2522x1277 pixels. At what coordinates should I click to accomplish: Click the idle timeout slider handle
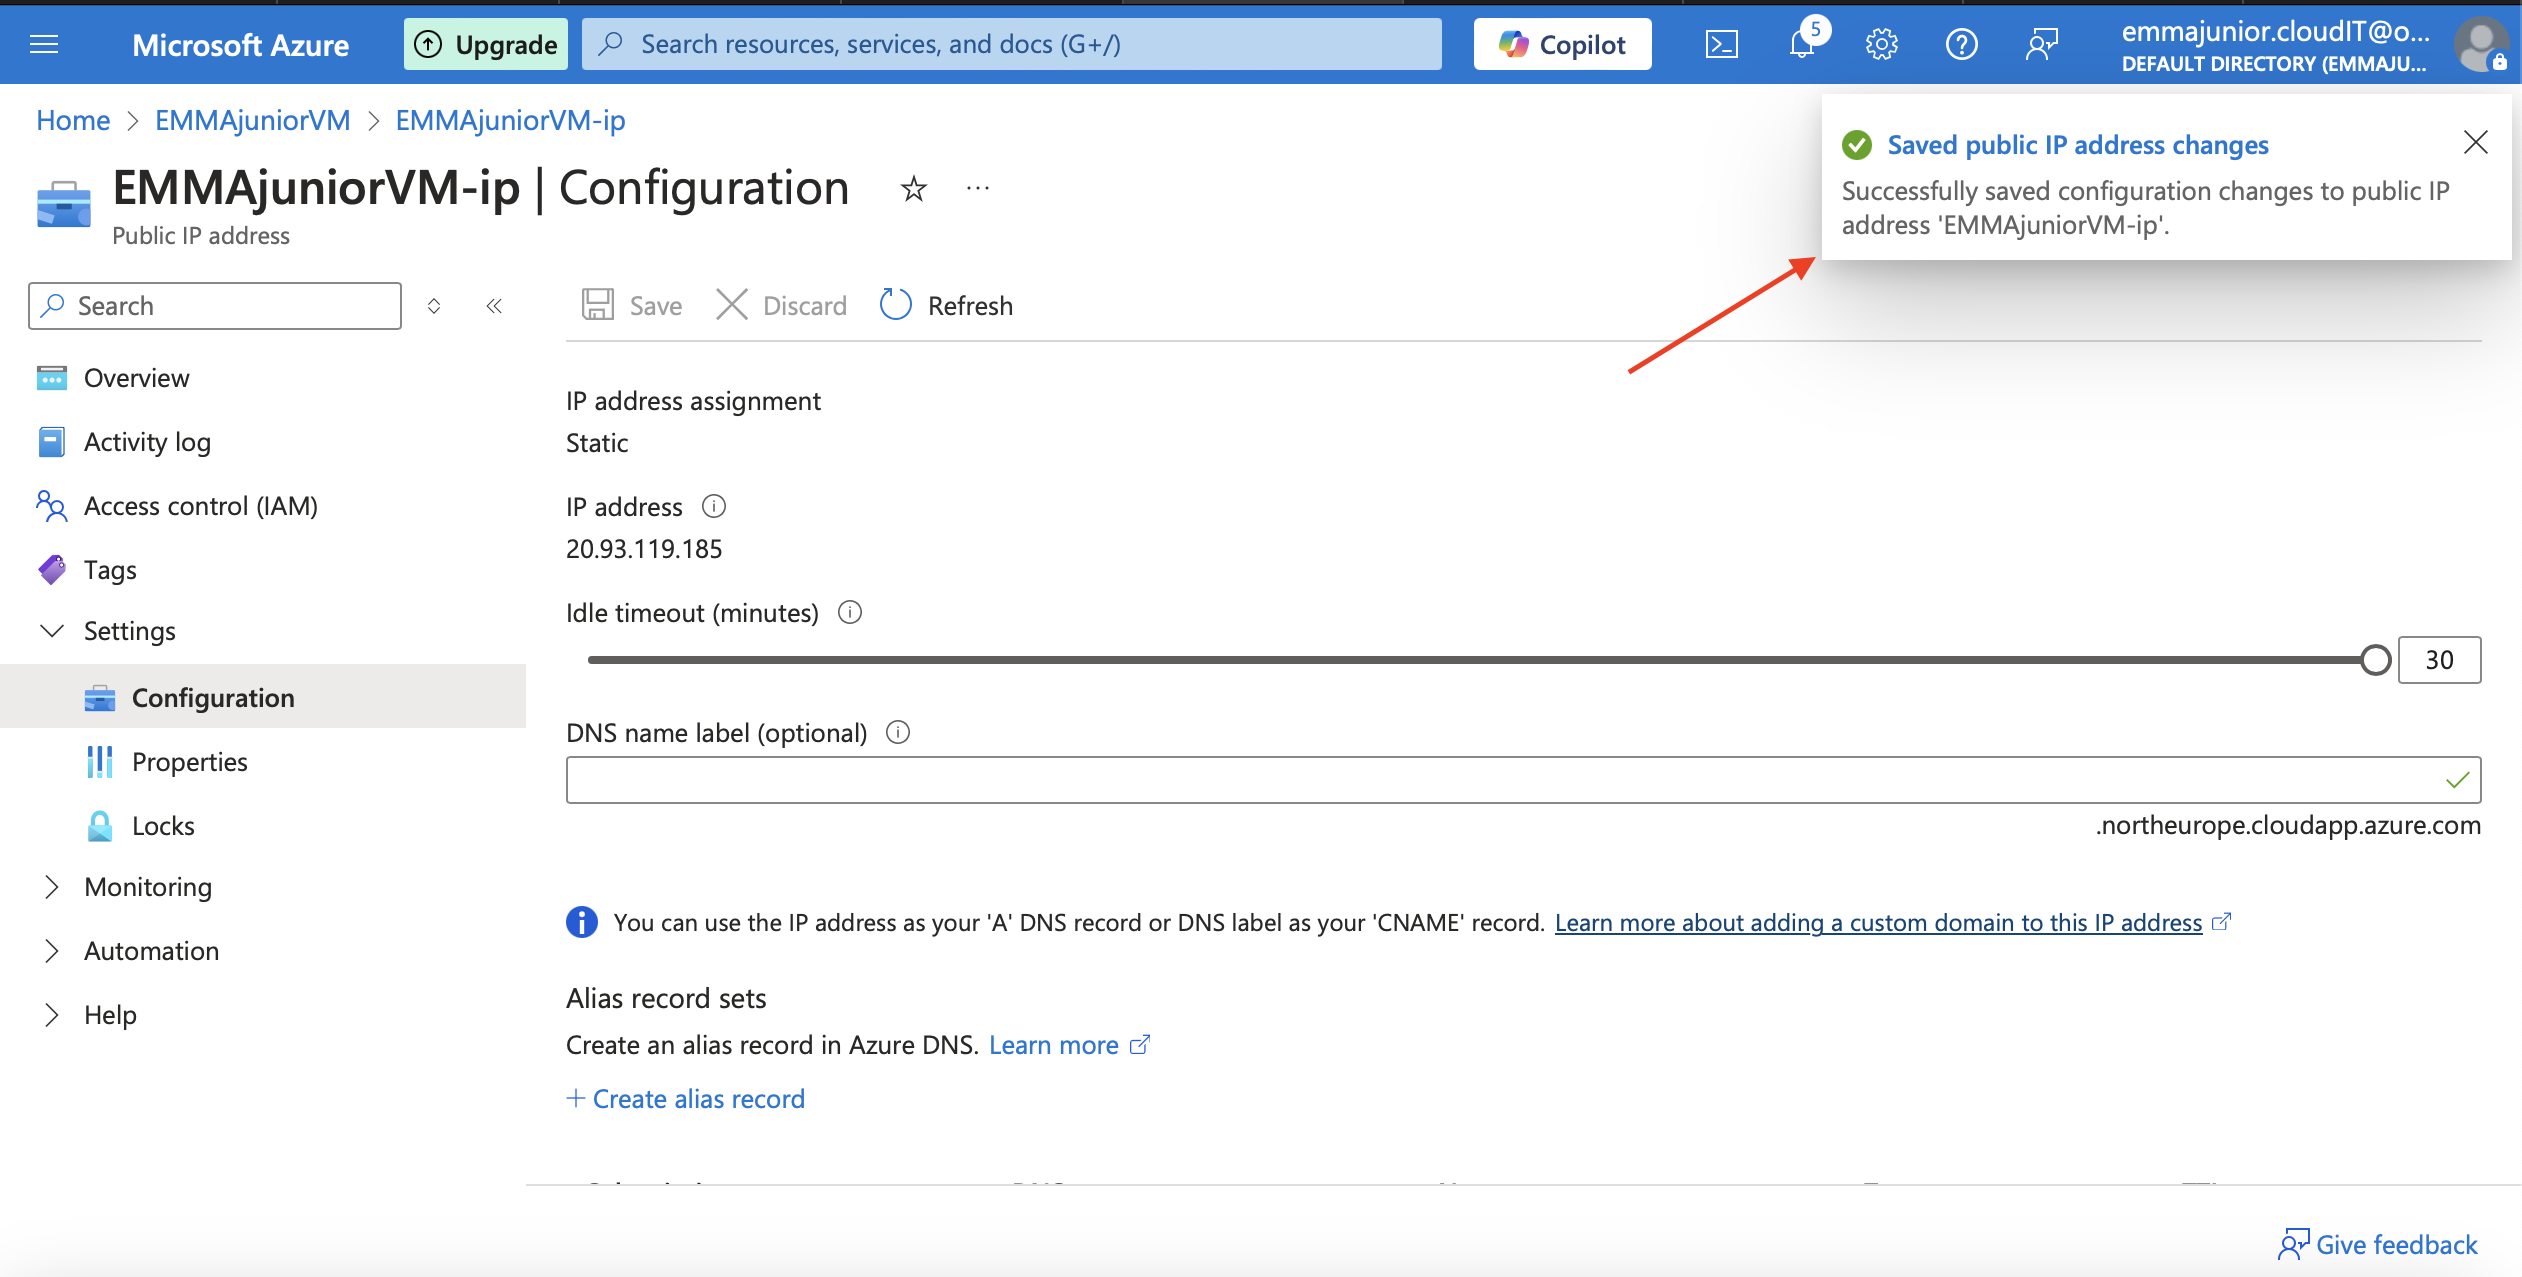pyautogui.click(x=2375, y=660)
